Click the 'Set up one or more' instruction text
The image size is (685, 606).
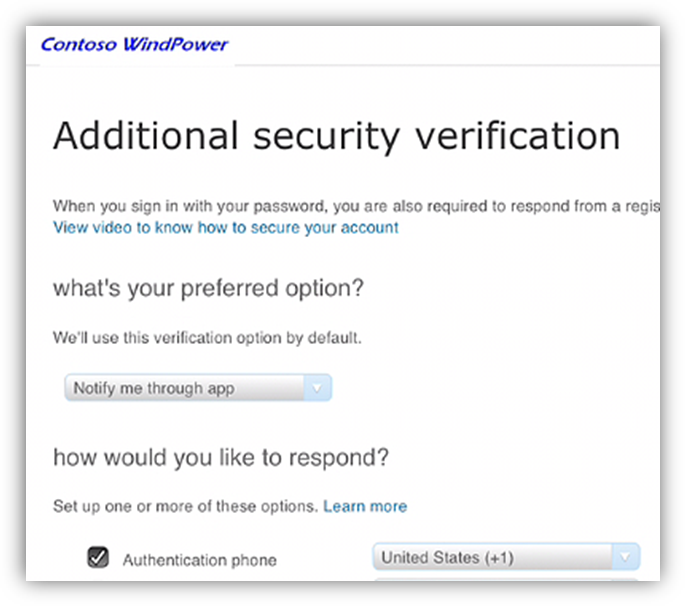pos(185,506)
